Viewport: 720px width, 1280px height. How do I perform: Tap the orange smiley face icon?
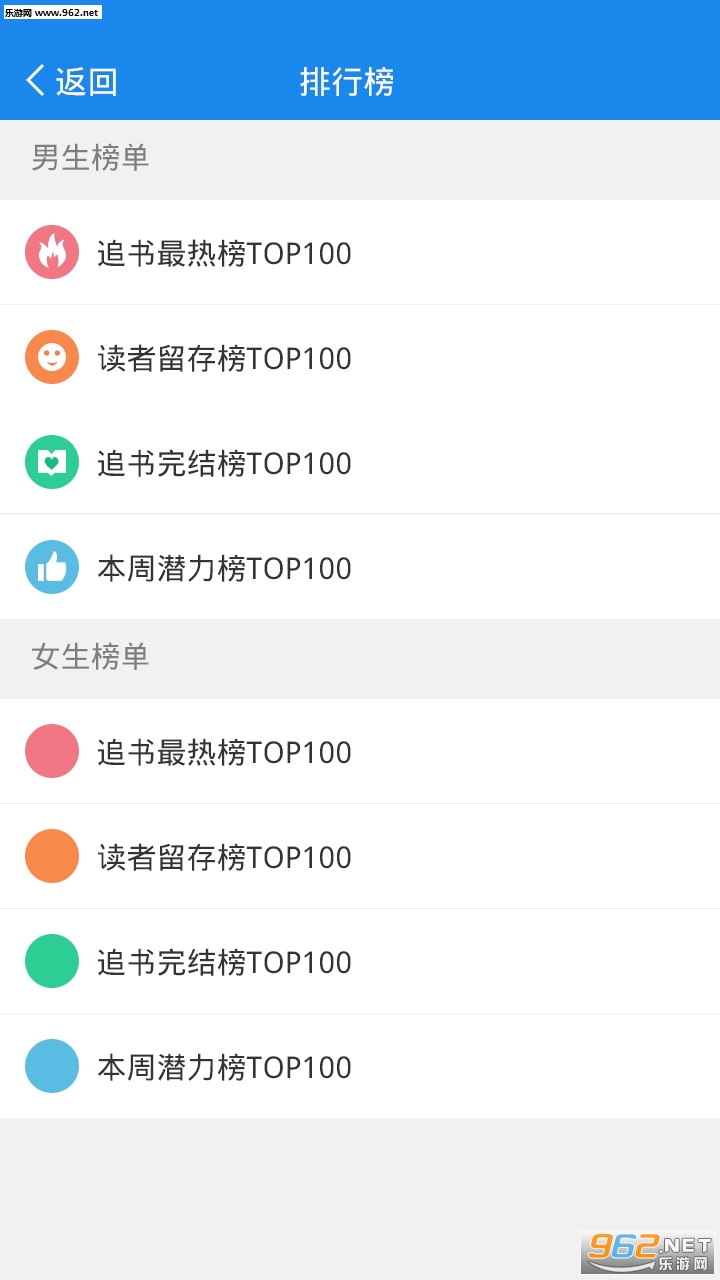pos(52,357)
